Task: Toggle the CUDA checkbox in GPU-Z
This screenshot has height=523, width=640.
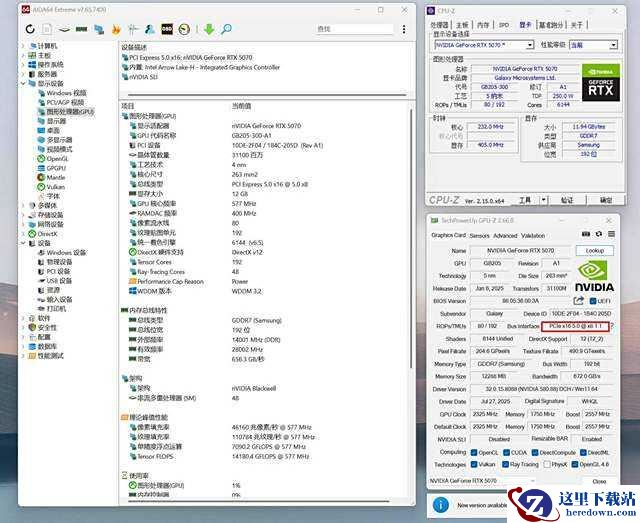Action: click(x=506, y=452)
